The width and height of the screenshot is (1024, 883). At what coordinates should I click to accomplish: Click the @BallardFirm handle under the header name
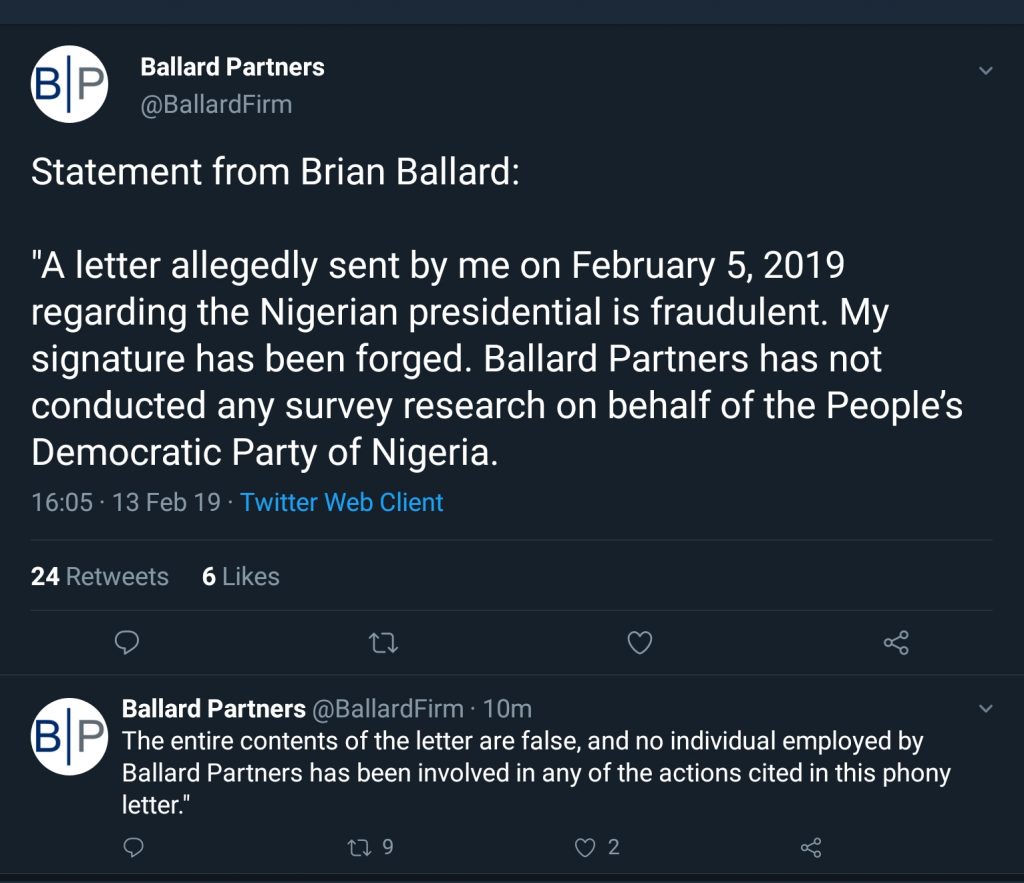[x=216, y=104]
